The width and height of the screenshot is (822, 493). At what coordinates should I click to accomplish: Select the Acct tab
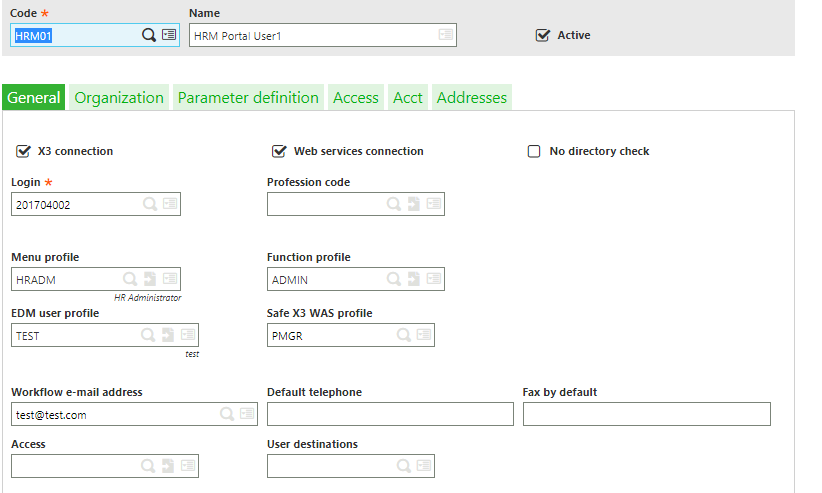408,98
